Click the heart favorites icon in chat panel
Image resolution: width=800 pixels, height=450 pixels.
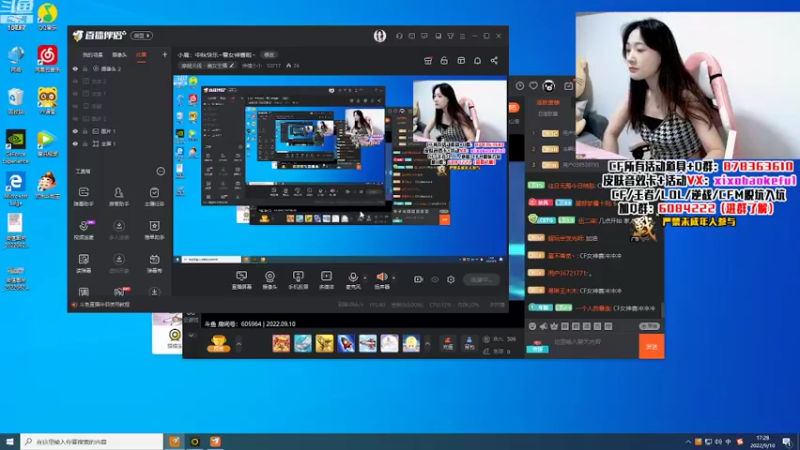[x=534, y=86]
